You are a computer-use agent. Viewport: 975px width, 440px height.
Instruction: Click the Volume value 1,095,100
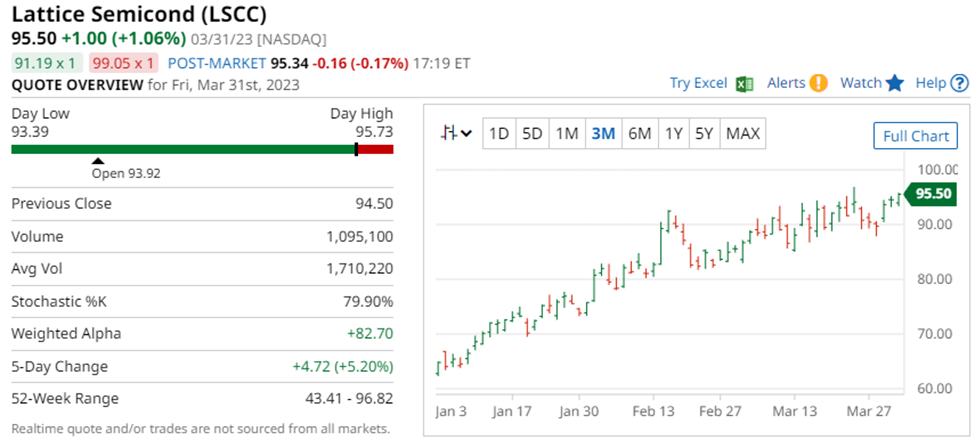coord(361,237)
